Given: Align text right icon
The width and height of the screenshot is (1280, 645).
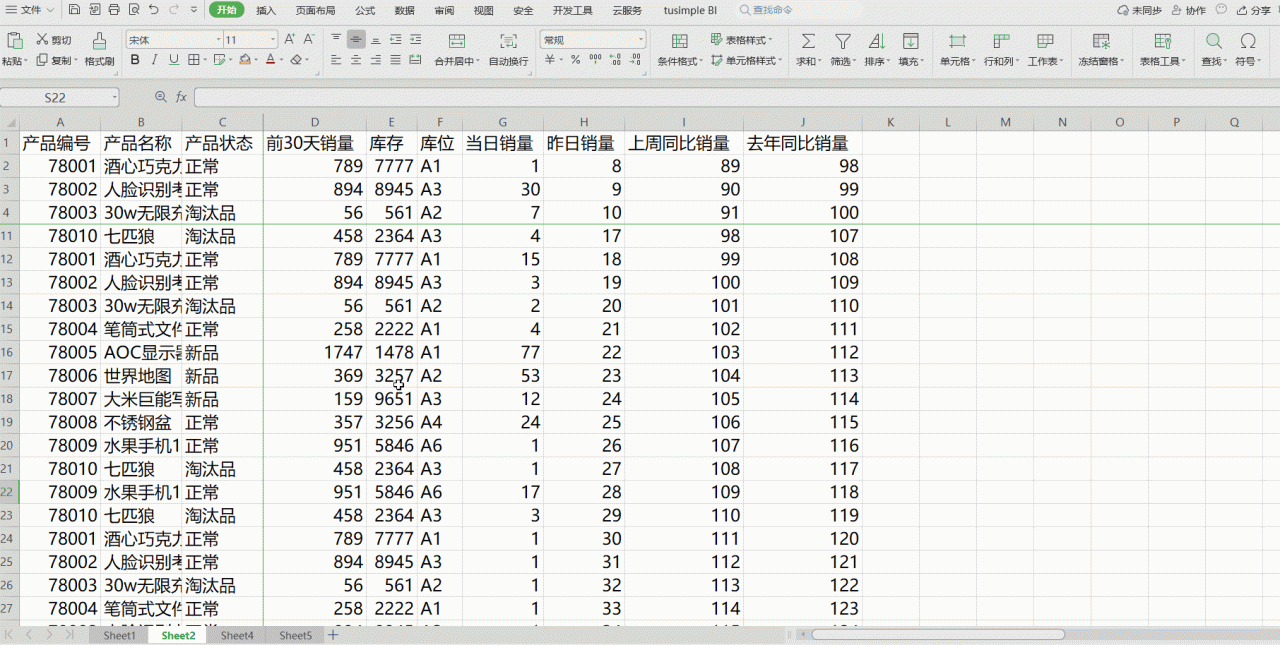Looking at the screenshot, I should point(375,60).
